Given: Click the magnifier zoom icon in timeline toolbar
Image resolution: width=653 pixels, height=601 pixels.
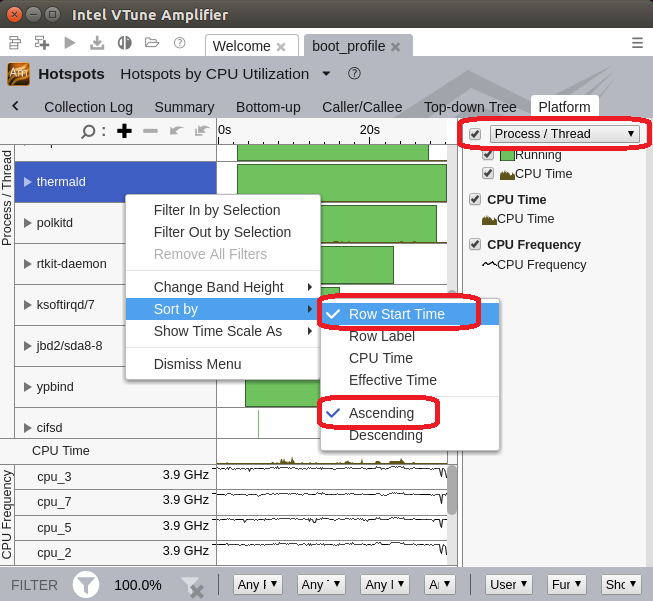Looking at the screenshot, I should (88, 132).
